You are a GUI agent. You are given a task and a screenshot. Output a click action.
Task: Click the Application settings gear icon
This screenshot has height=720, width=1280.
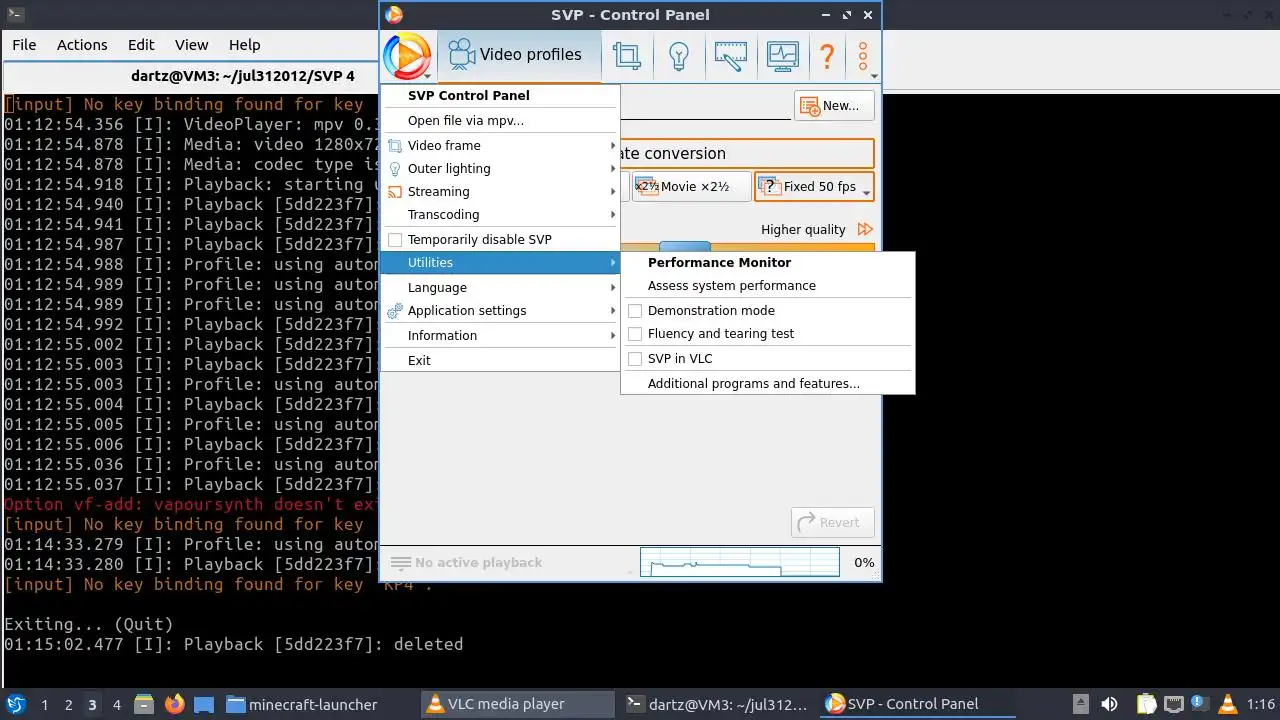click(395, 311)
